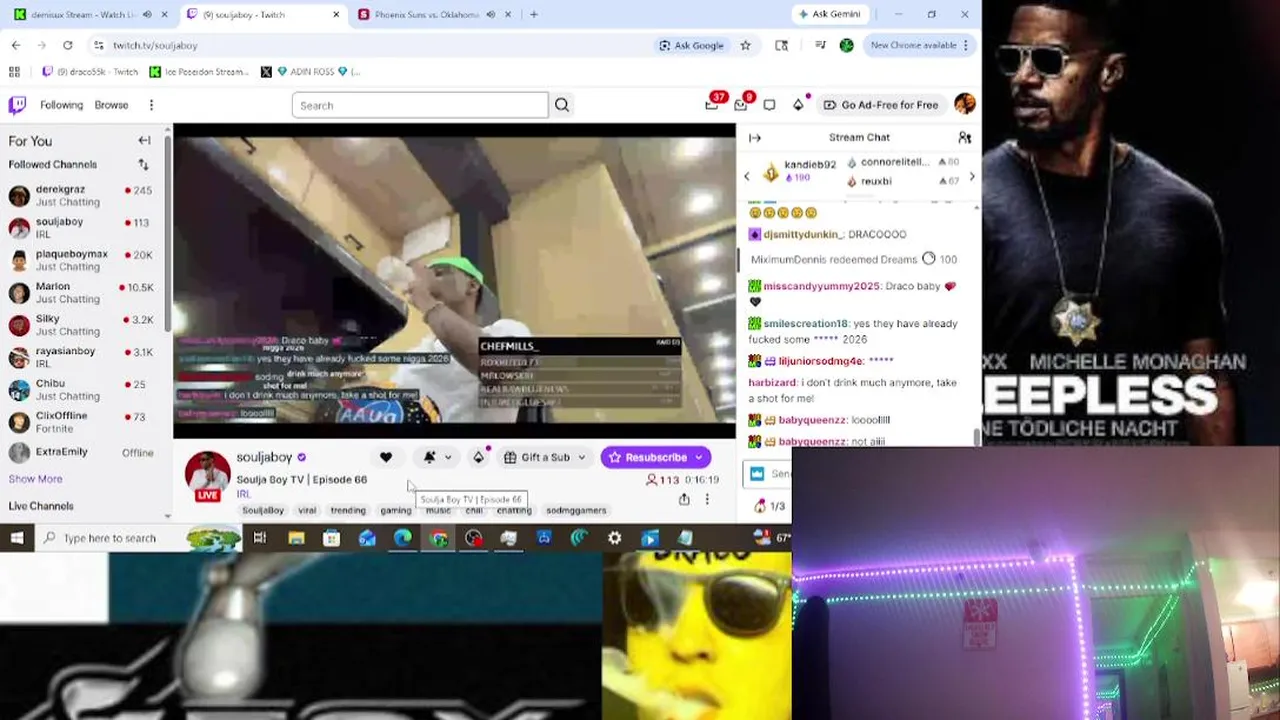Click Show More under followed channels
This screenshot has width=1280, height=720.
(x=35, y=479)
